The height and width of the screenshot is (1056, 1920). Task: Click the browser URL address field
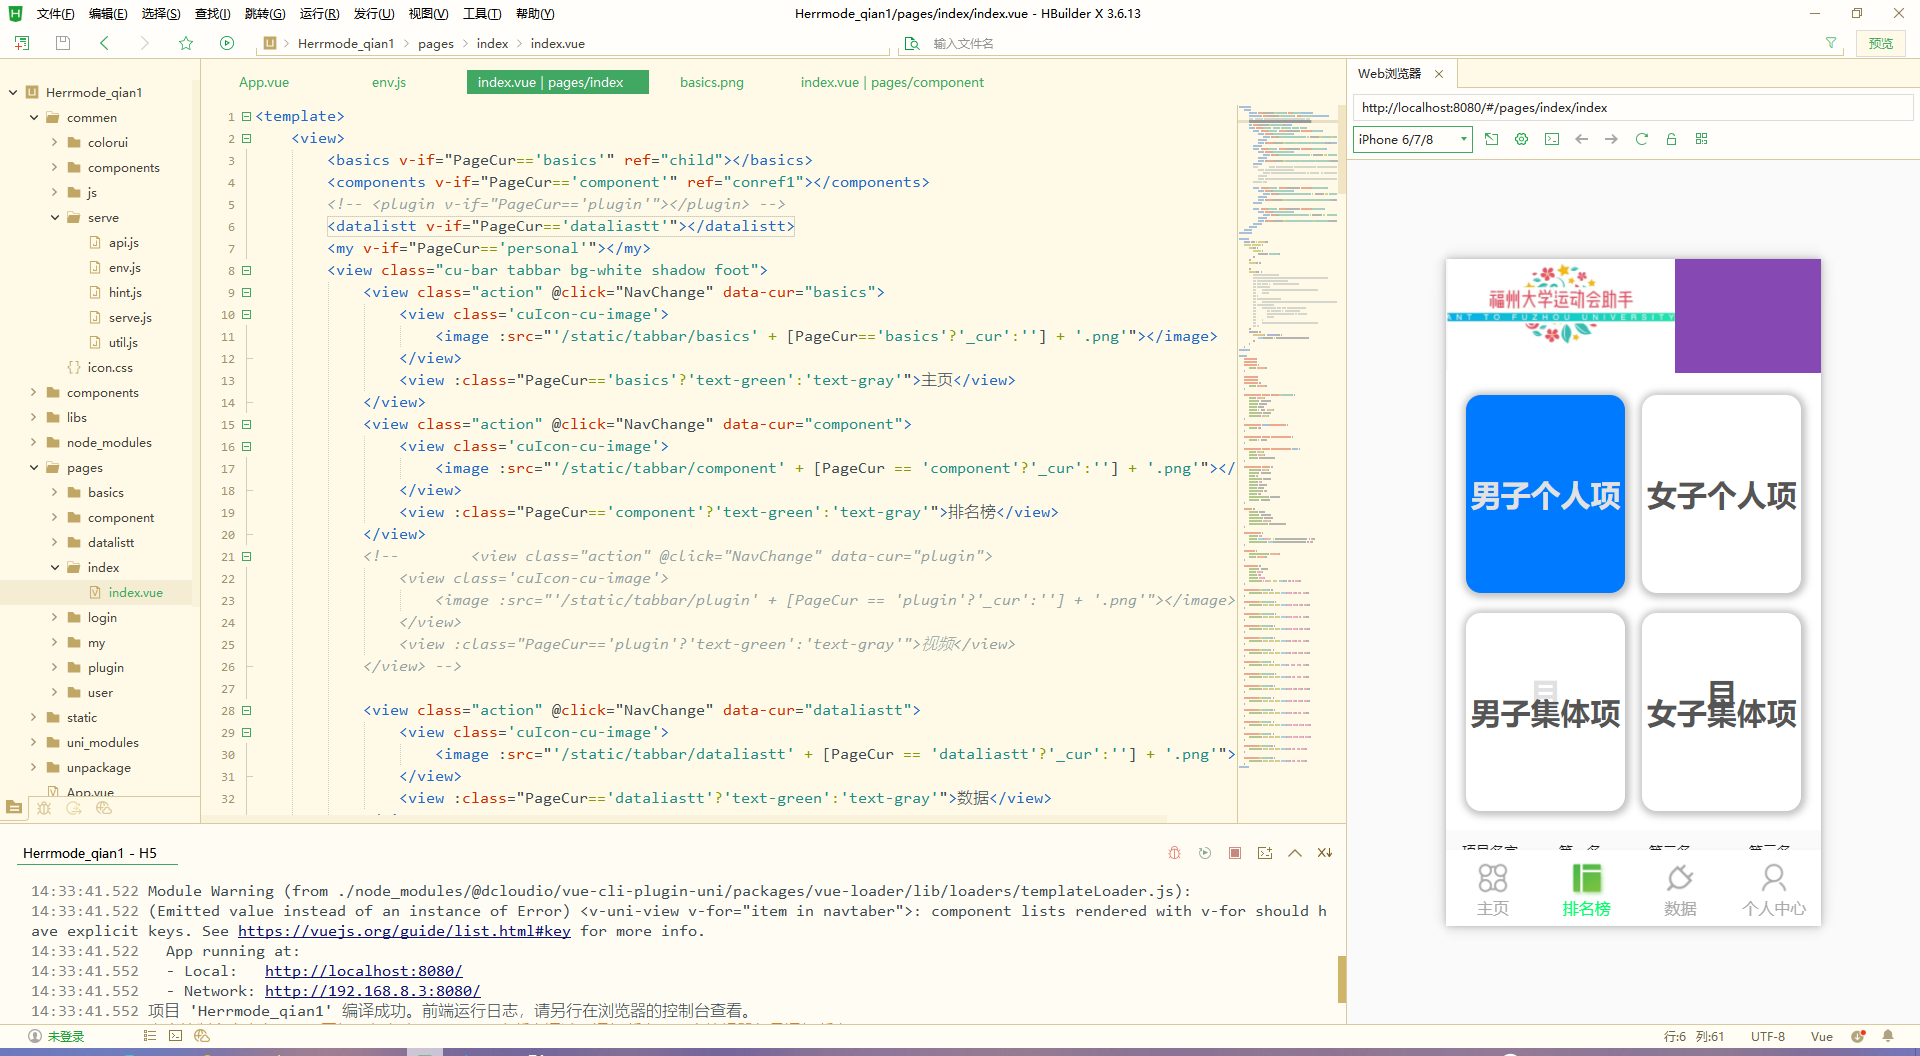pos(1632,107)
